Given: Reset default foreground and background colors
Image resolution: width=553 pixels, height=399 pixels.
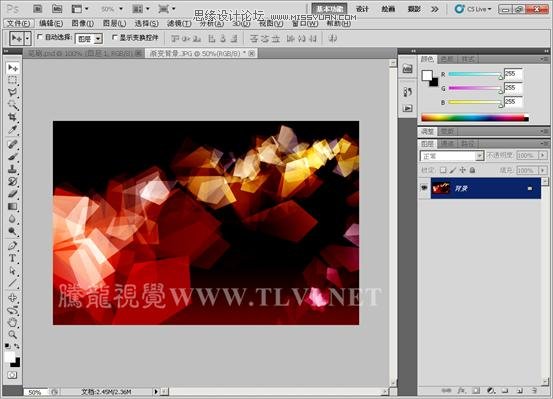Looking at the screenshot, I should point(7,346).
